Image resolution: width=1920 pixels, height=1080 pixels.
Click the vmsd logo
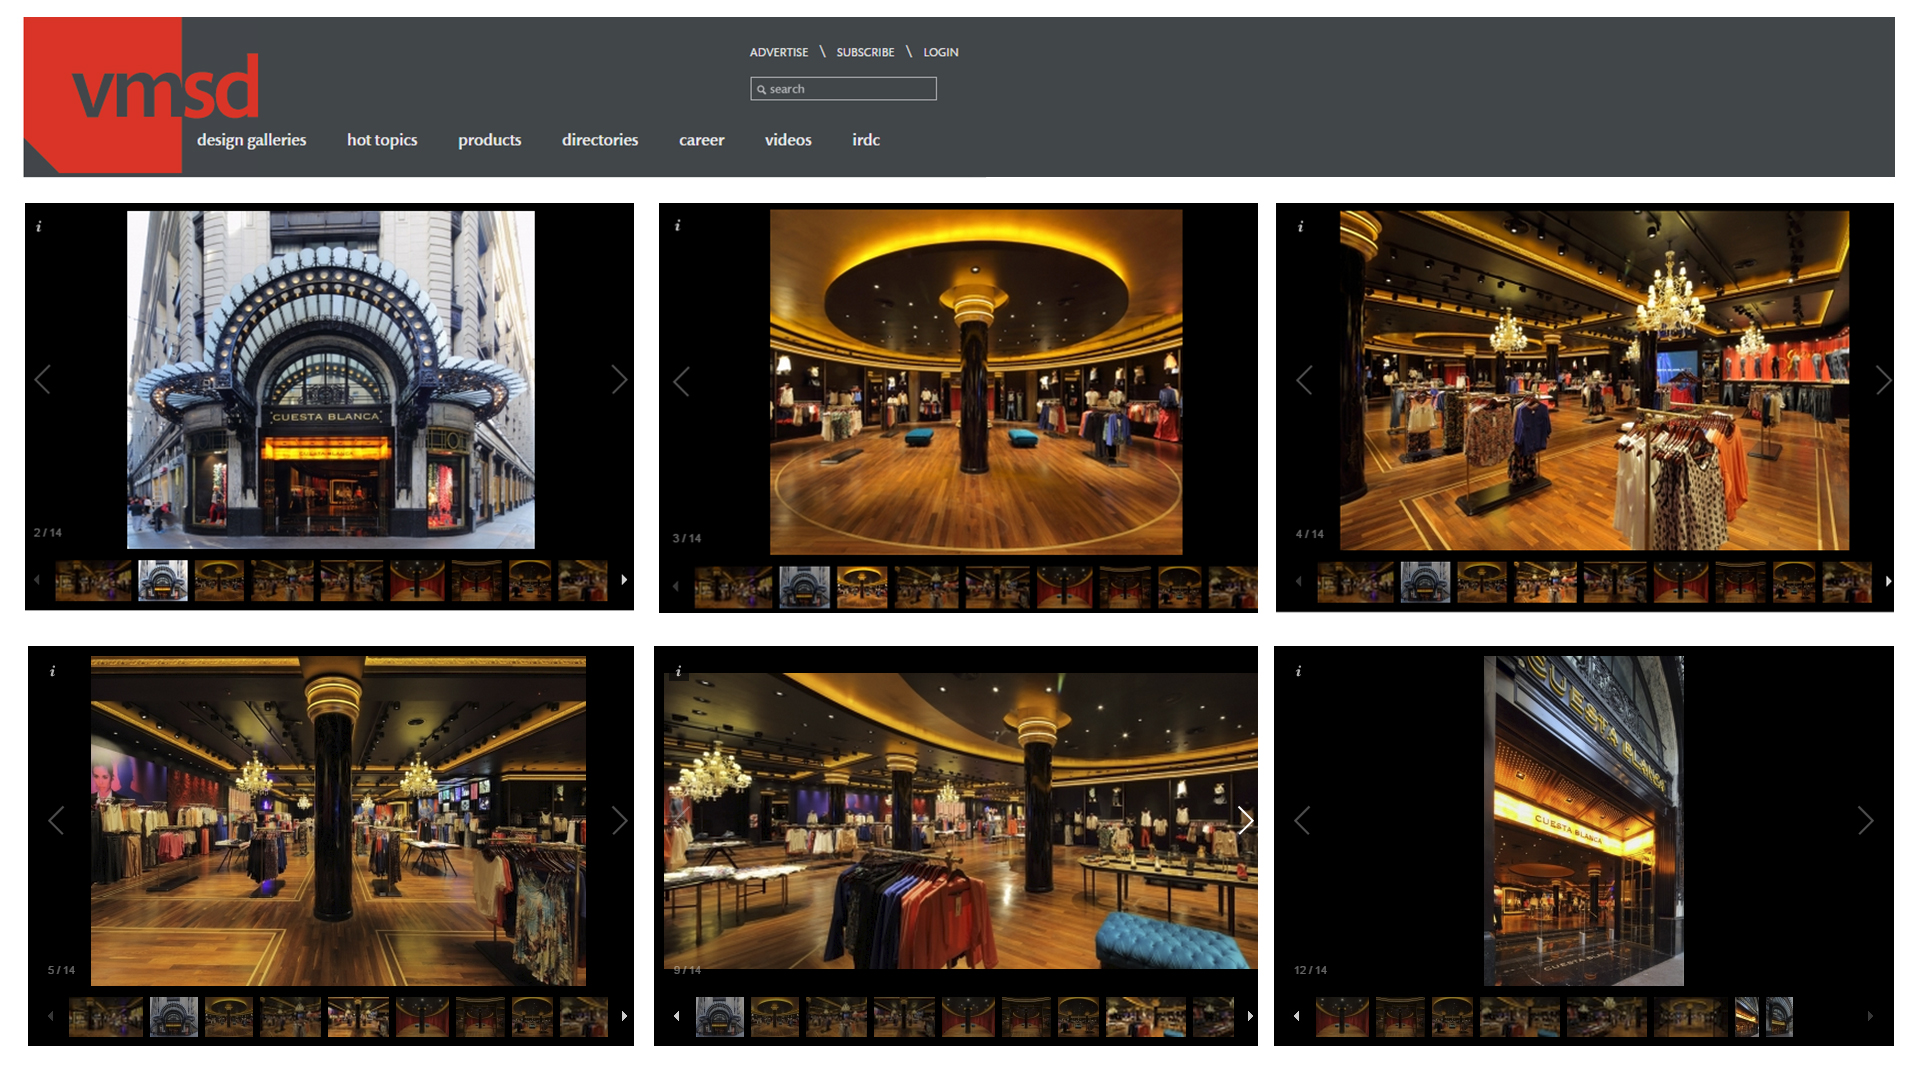(x=165, y=88)
